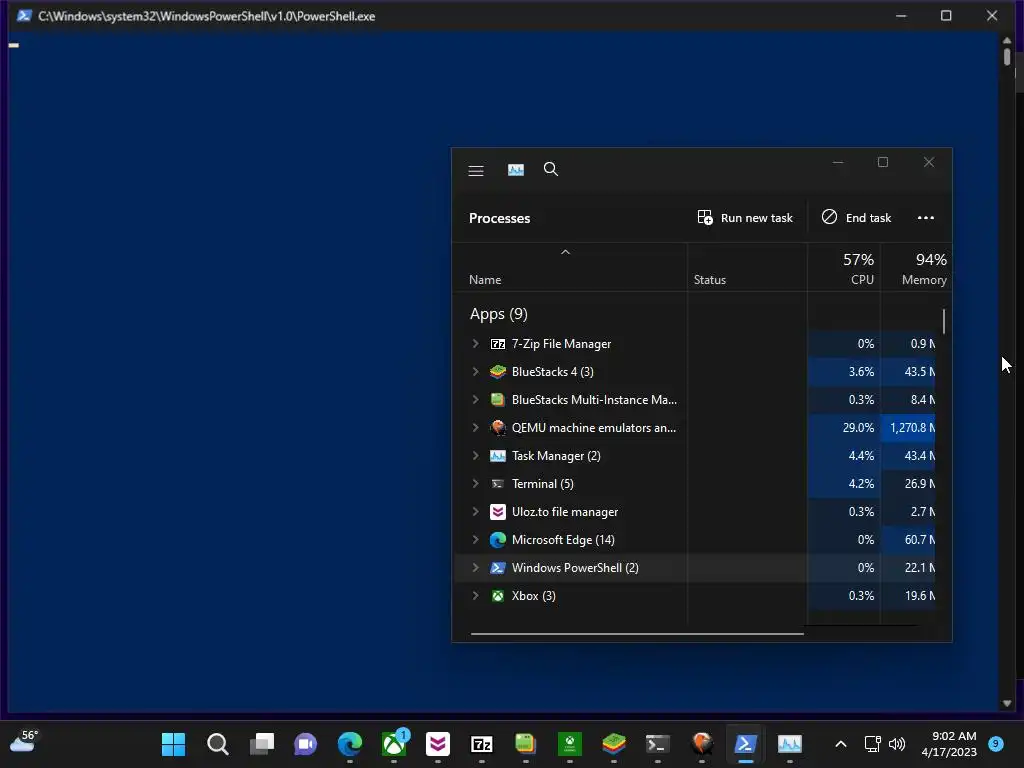Click Run new task button
The image size is (1024, 768).
(x=744, y=217)
